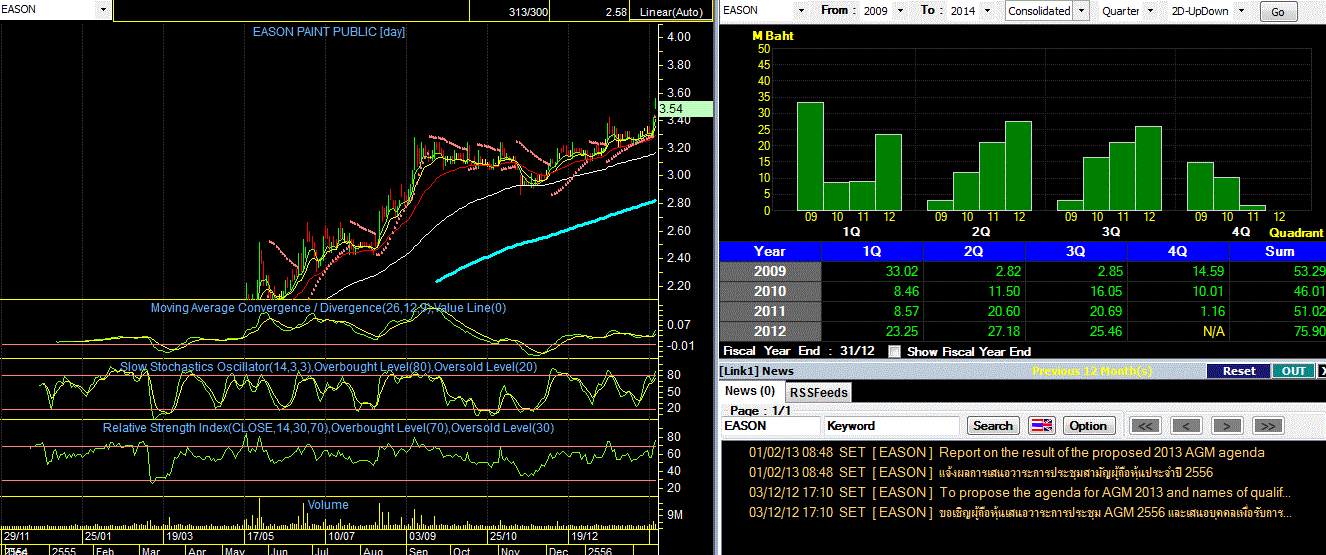Click the Reset button

1238,371
